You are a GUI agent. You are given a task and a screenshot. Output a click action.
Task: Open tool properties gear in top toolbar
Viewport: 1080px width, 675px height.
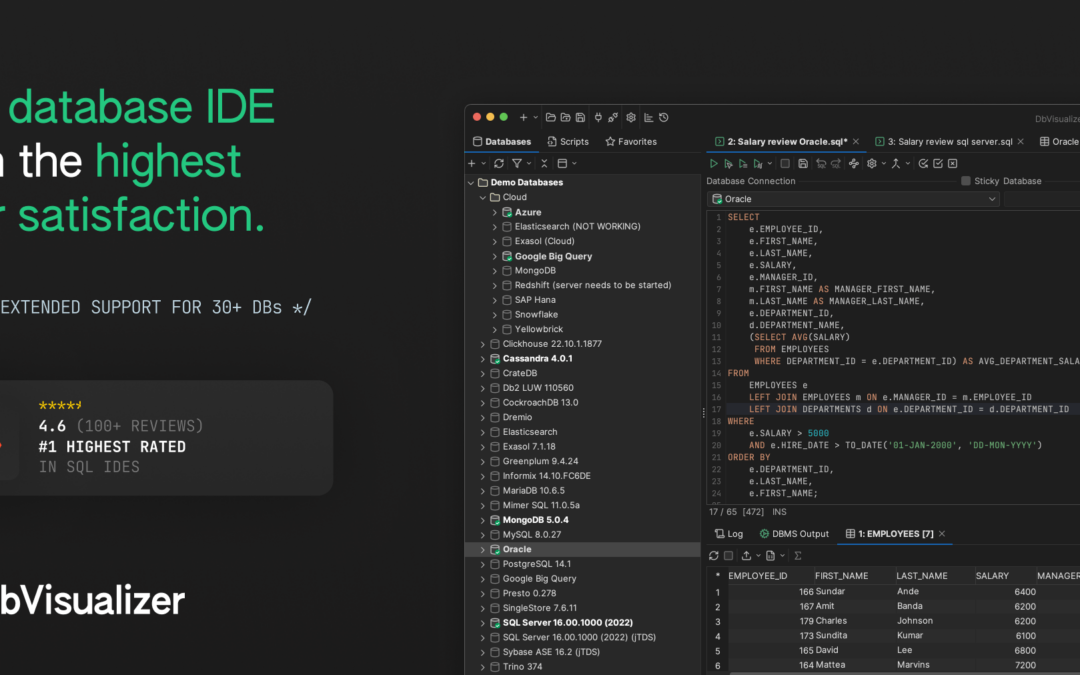[x=631, y=118]
